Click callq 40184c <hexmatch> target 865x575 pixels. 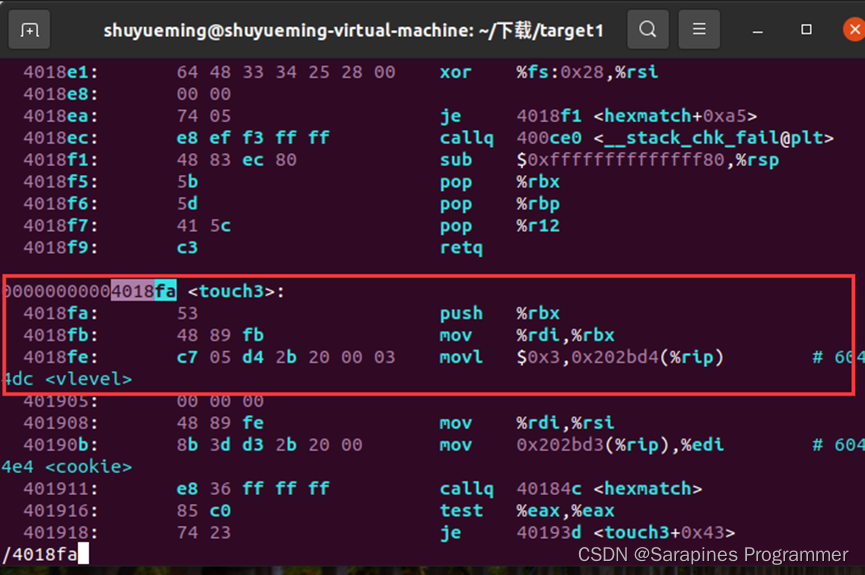click(609, 488)
